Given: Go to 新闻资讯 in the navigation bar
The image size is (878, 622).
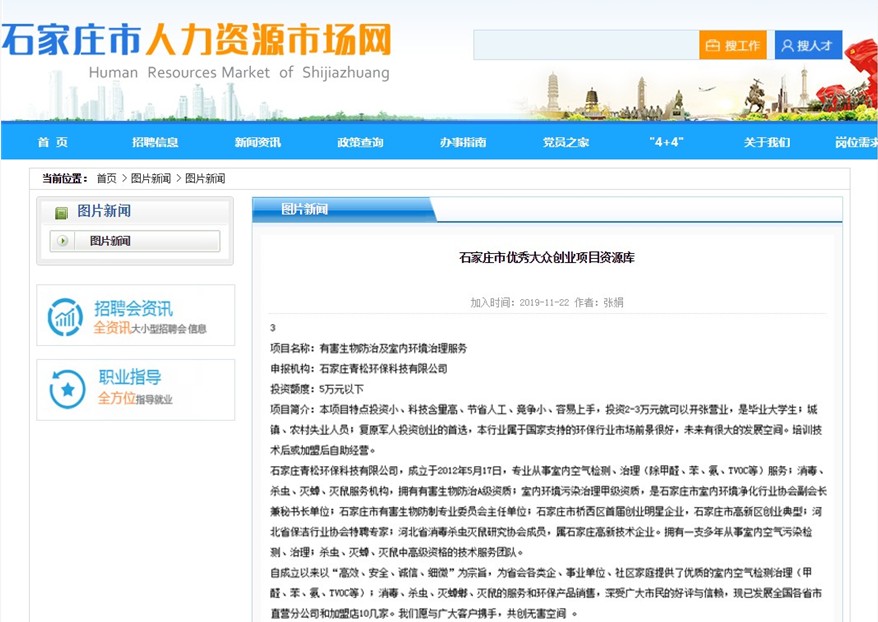Looking at the screenshot, I should [x=258, y=142].
